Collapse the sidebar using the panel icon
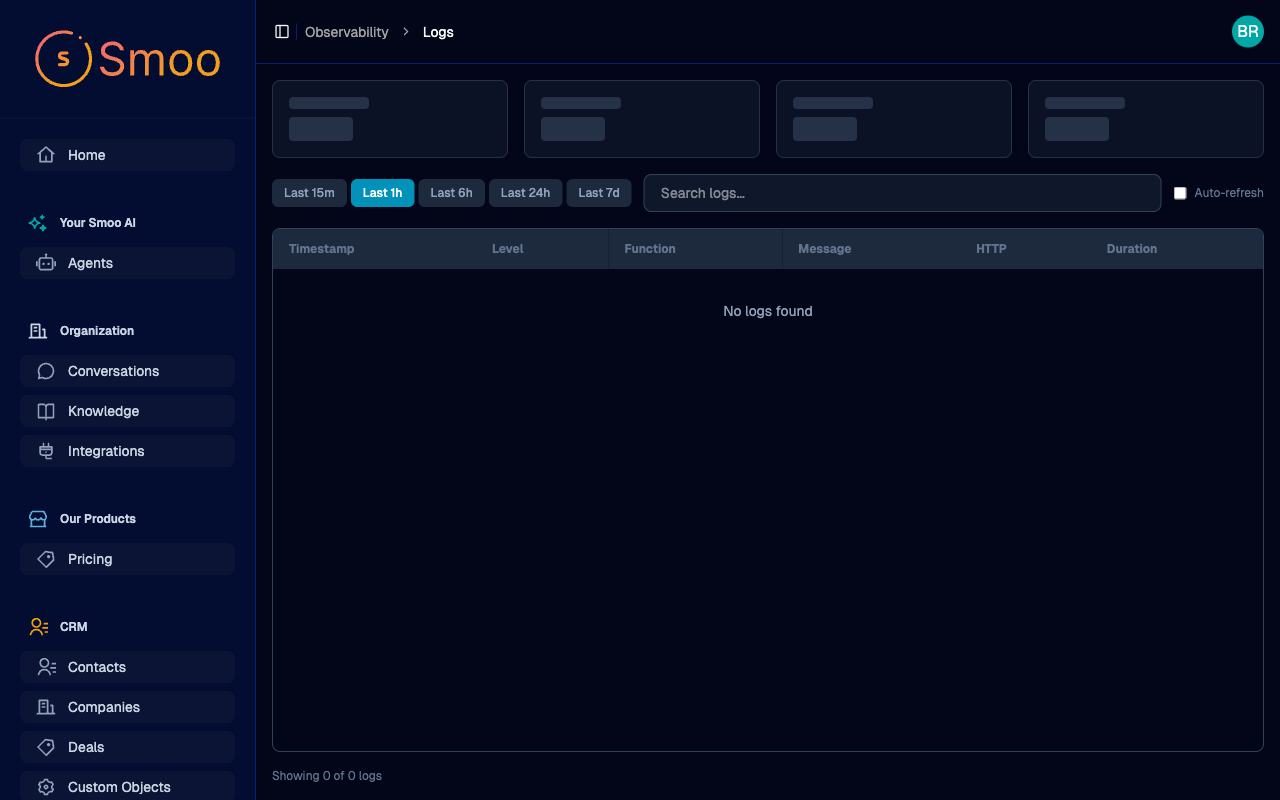Image resolution: width=1280 pixels, height=800 pixels. [282, 31]
